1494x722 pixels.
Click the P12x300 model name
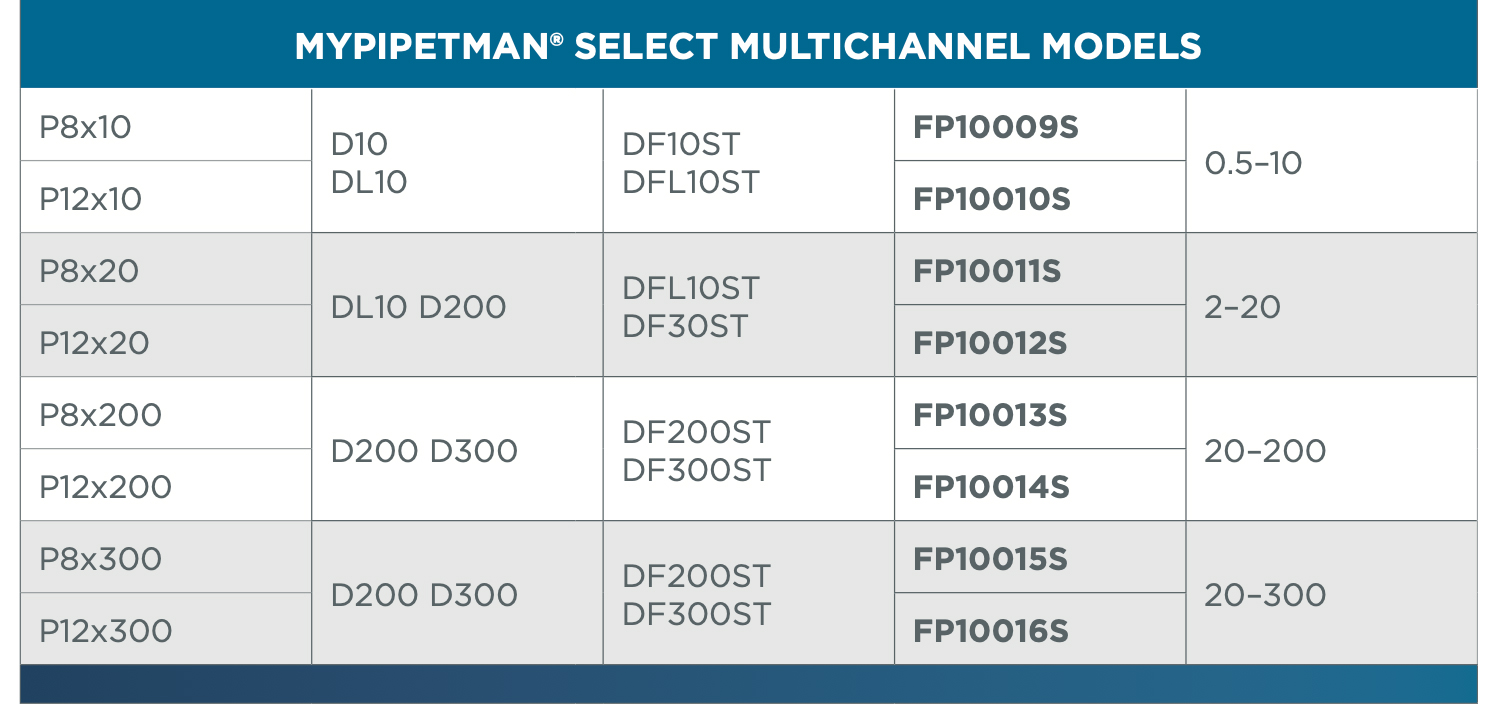(x=106, y=631)
